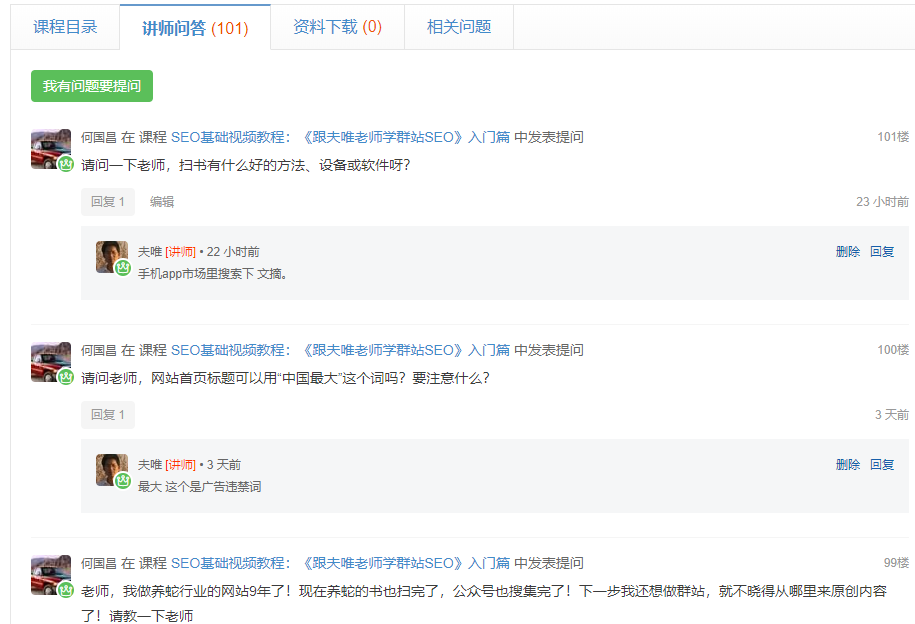Click the question text 请问一下老师，扫书有什么好的方法
The height and width of the screenshot is (624, 915).
[246, 165]
